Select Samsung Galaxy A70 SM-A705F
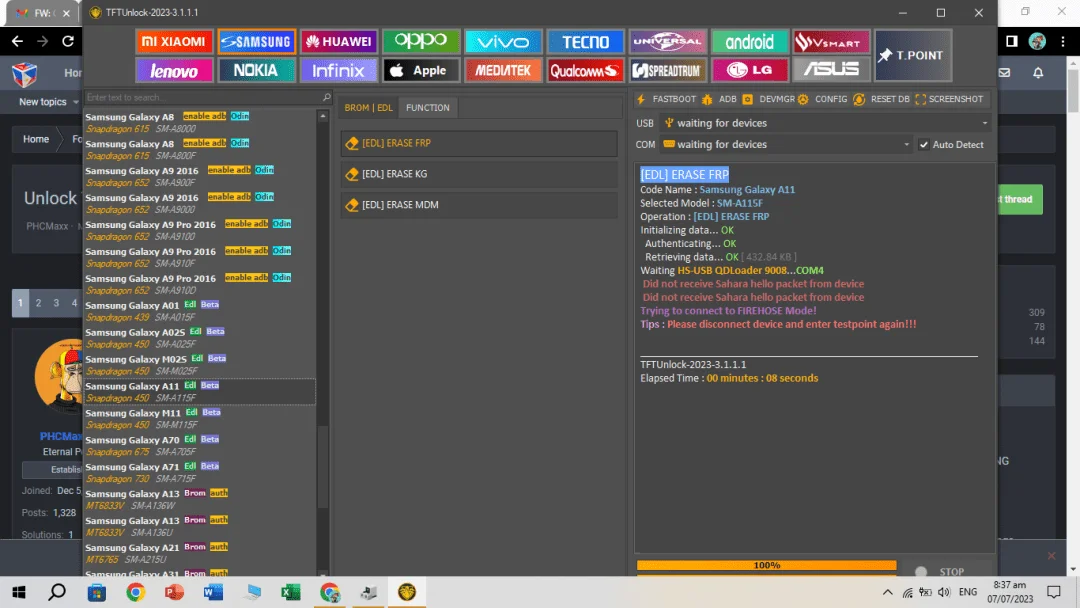 (200, 445)
